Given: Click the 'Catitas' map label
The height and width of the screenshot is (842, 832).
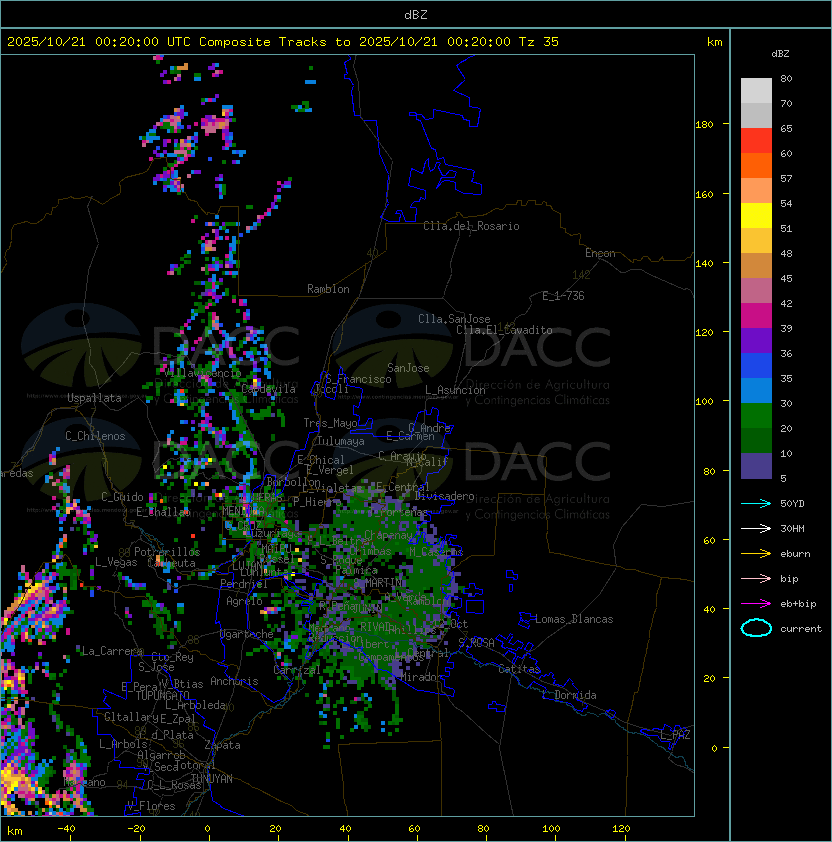Looking at the screenshot, I should click(519, 669).
